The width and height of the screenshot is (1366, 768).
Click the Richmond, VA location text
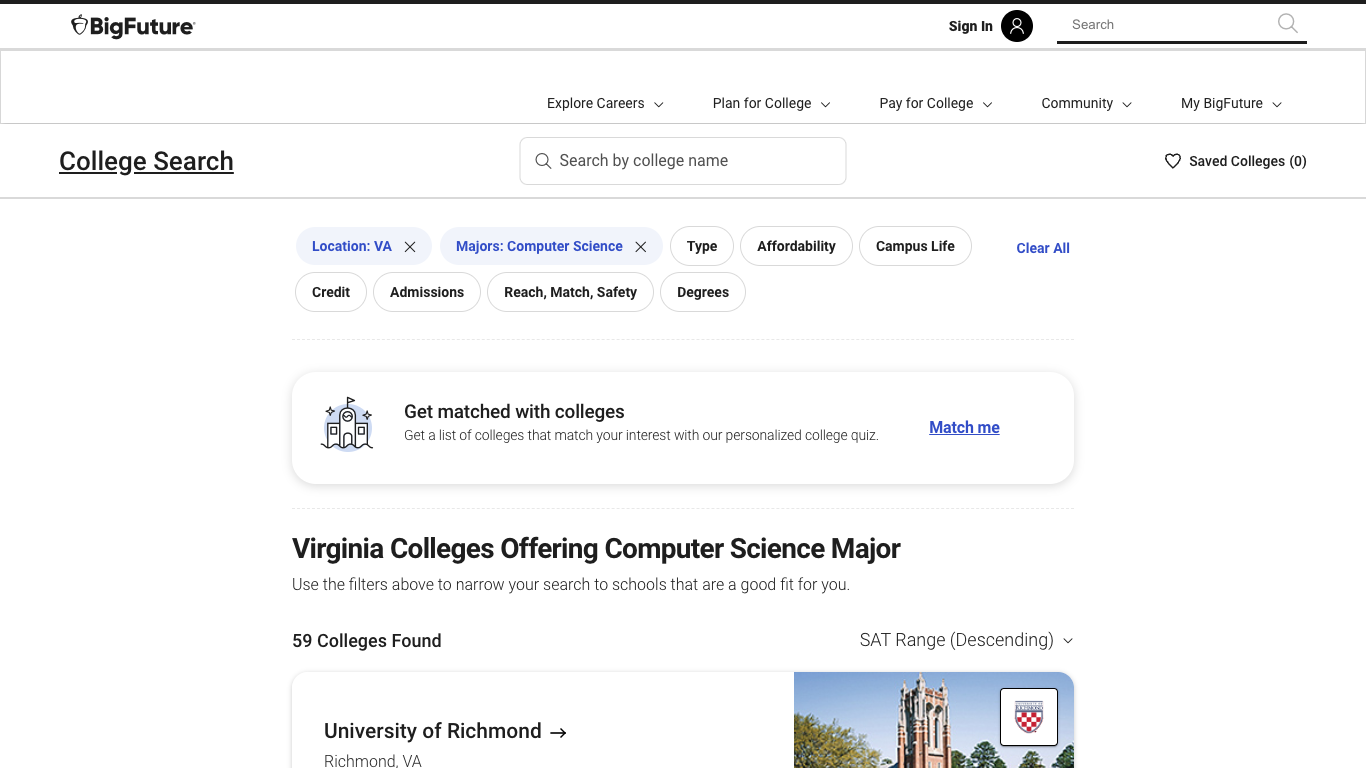point(373,761)
